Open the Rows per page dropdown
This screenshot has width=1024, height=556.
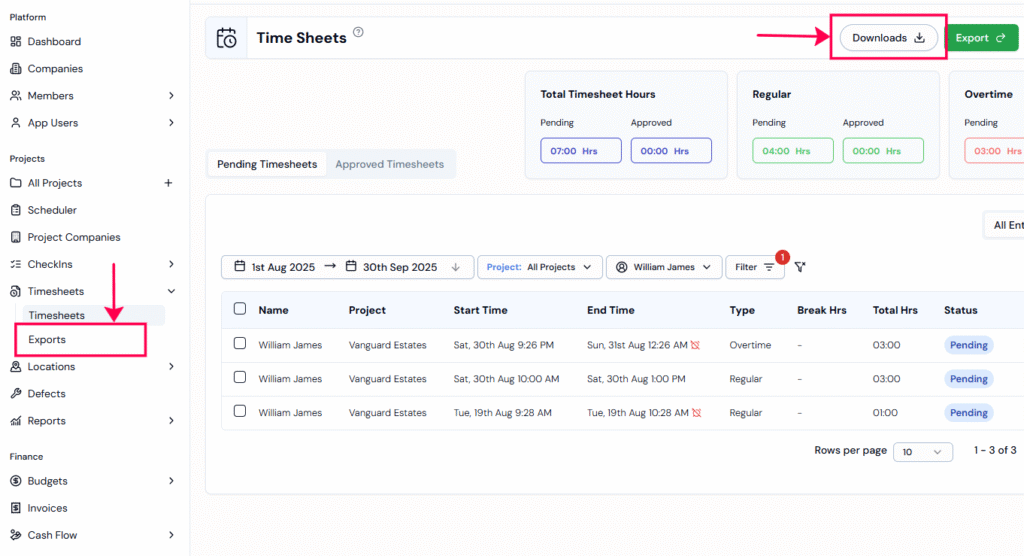click(922, 452)
